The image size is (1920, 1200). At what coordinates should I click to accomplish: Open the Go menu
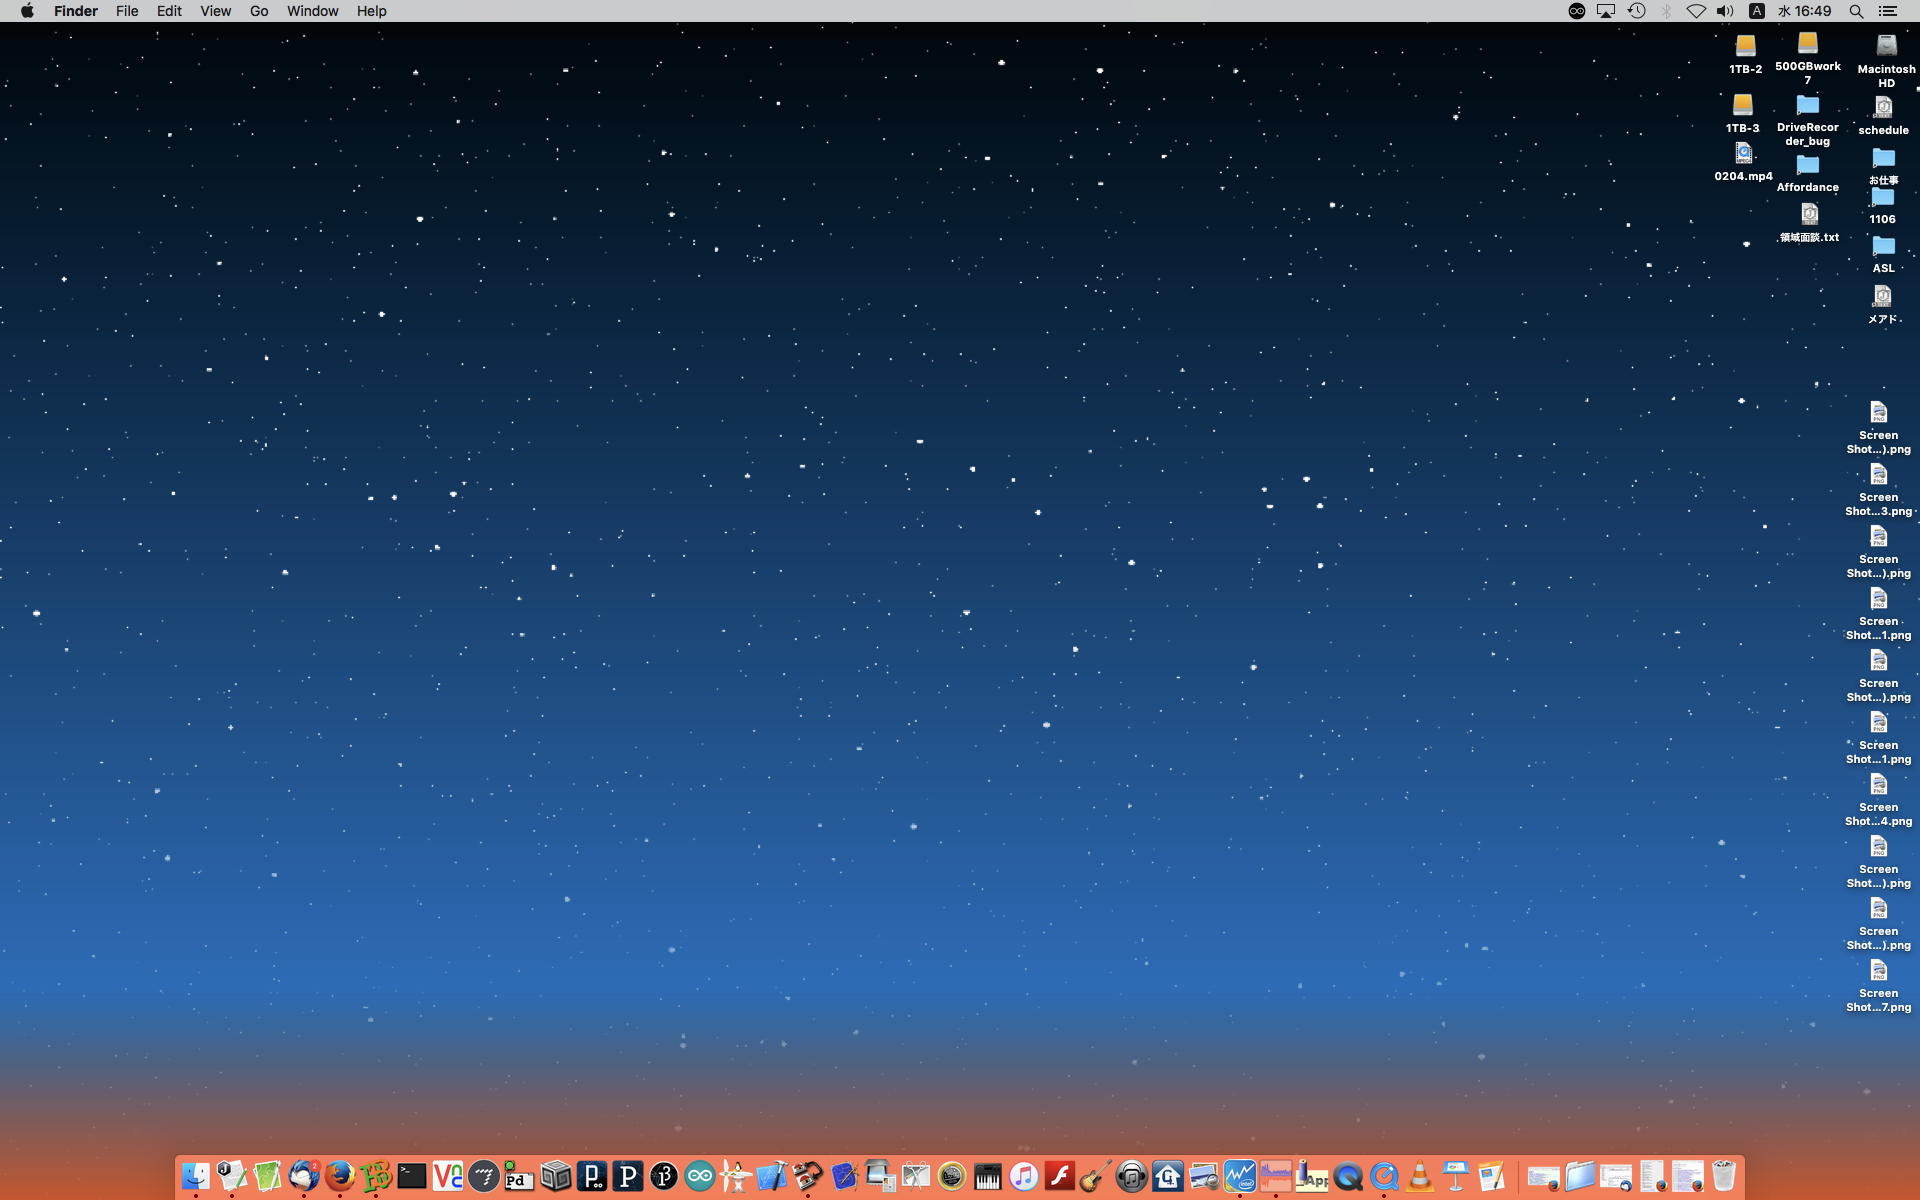click(259, 11)
